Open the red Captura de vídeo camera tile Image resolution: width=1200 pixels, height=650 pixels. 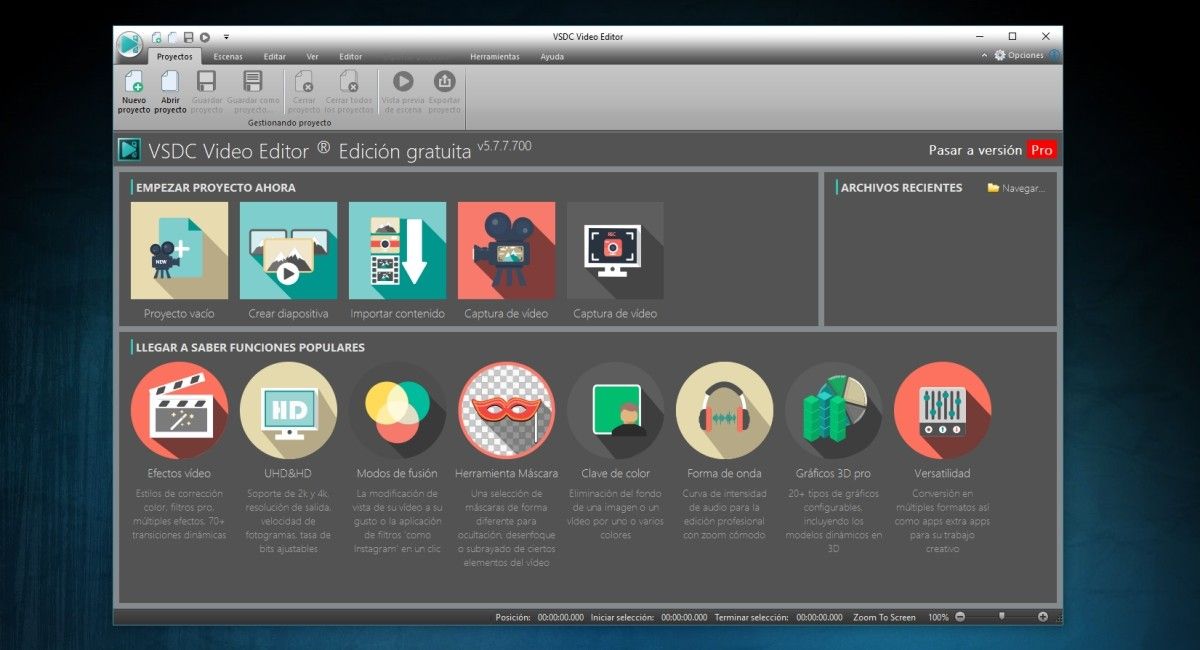tap(506, 251)
